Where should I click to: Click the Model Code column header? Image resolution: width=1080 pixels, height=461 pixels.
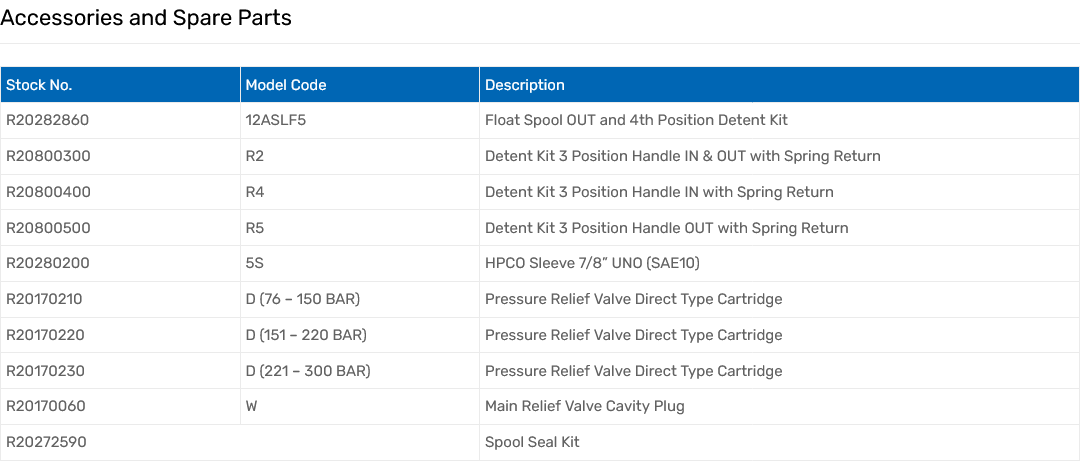286,85
